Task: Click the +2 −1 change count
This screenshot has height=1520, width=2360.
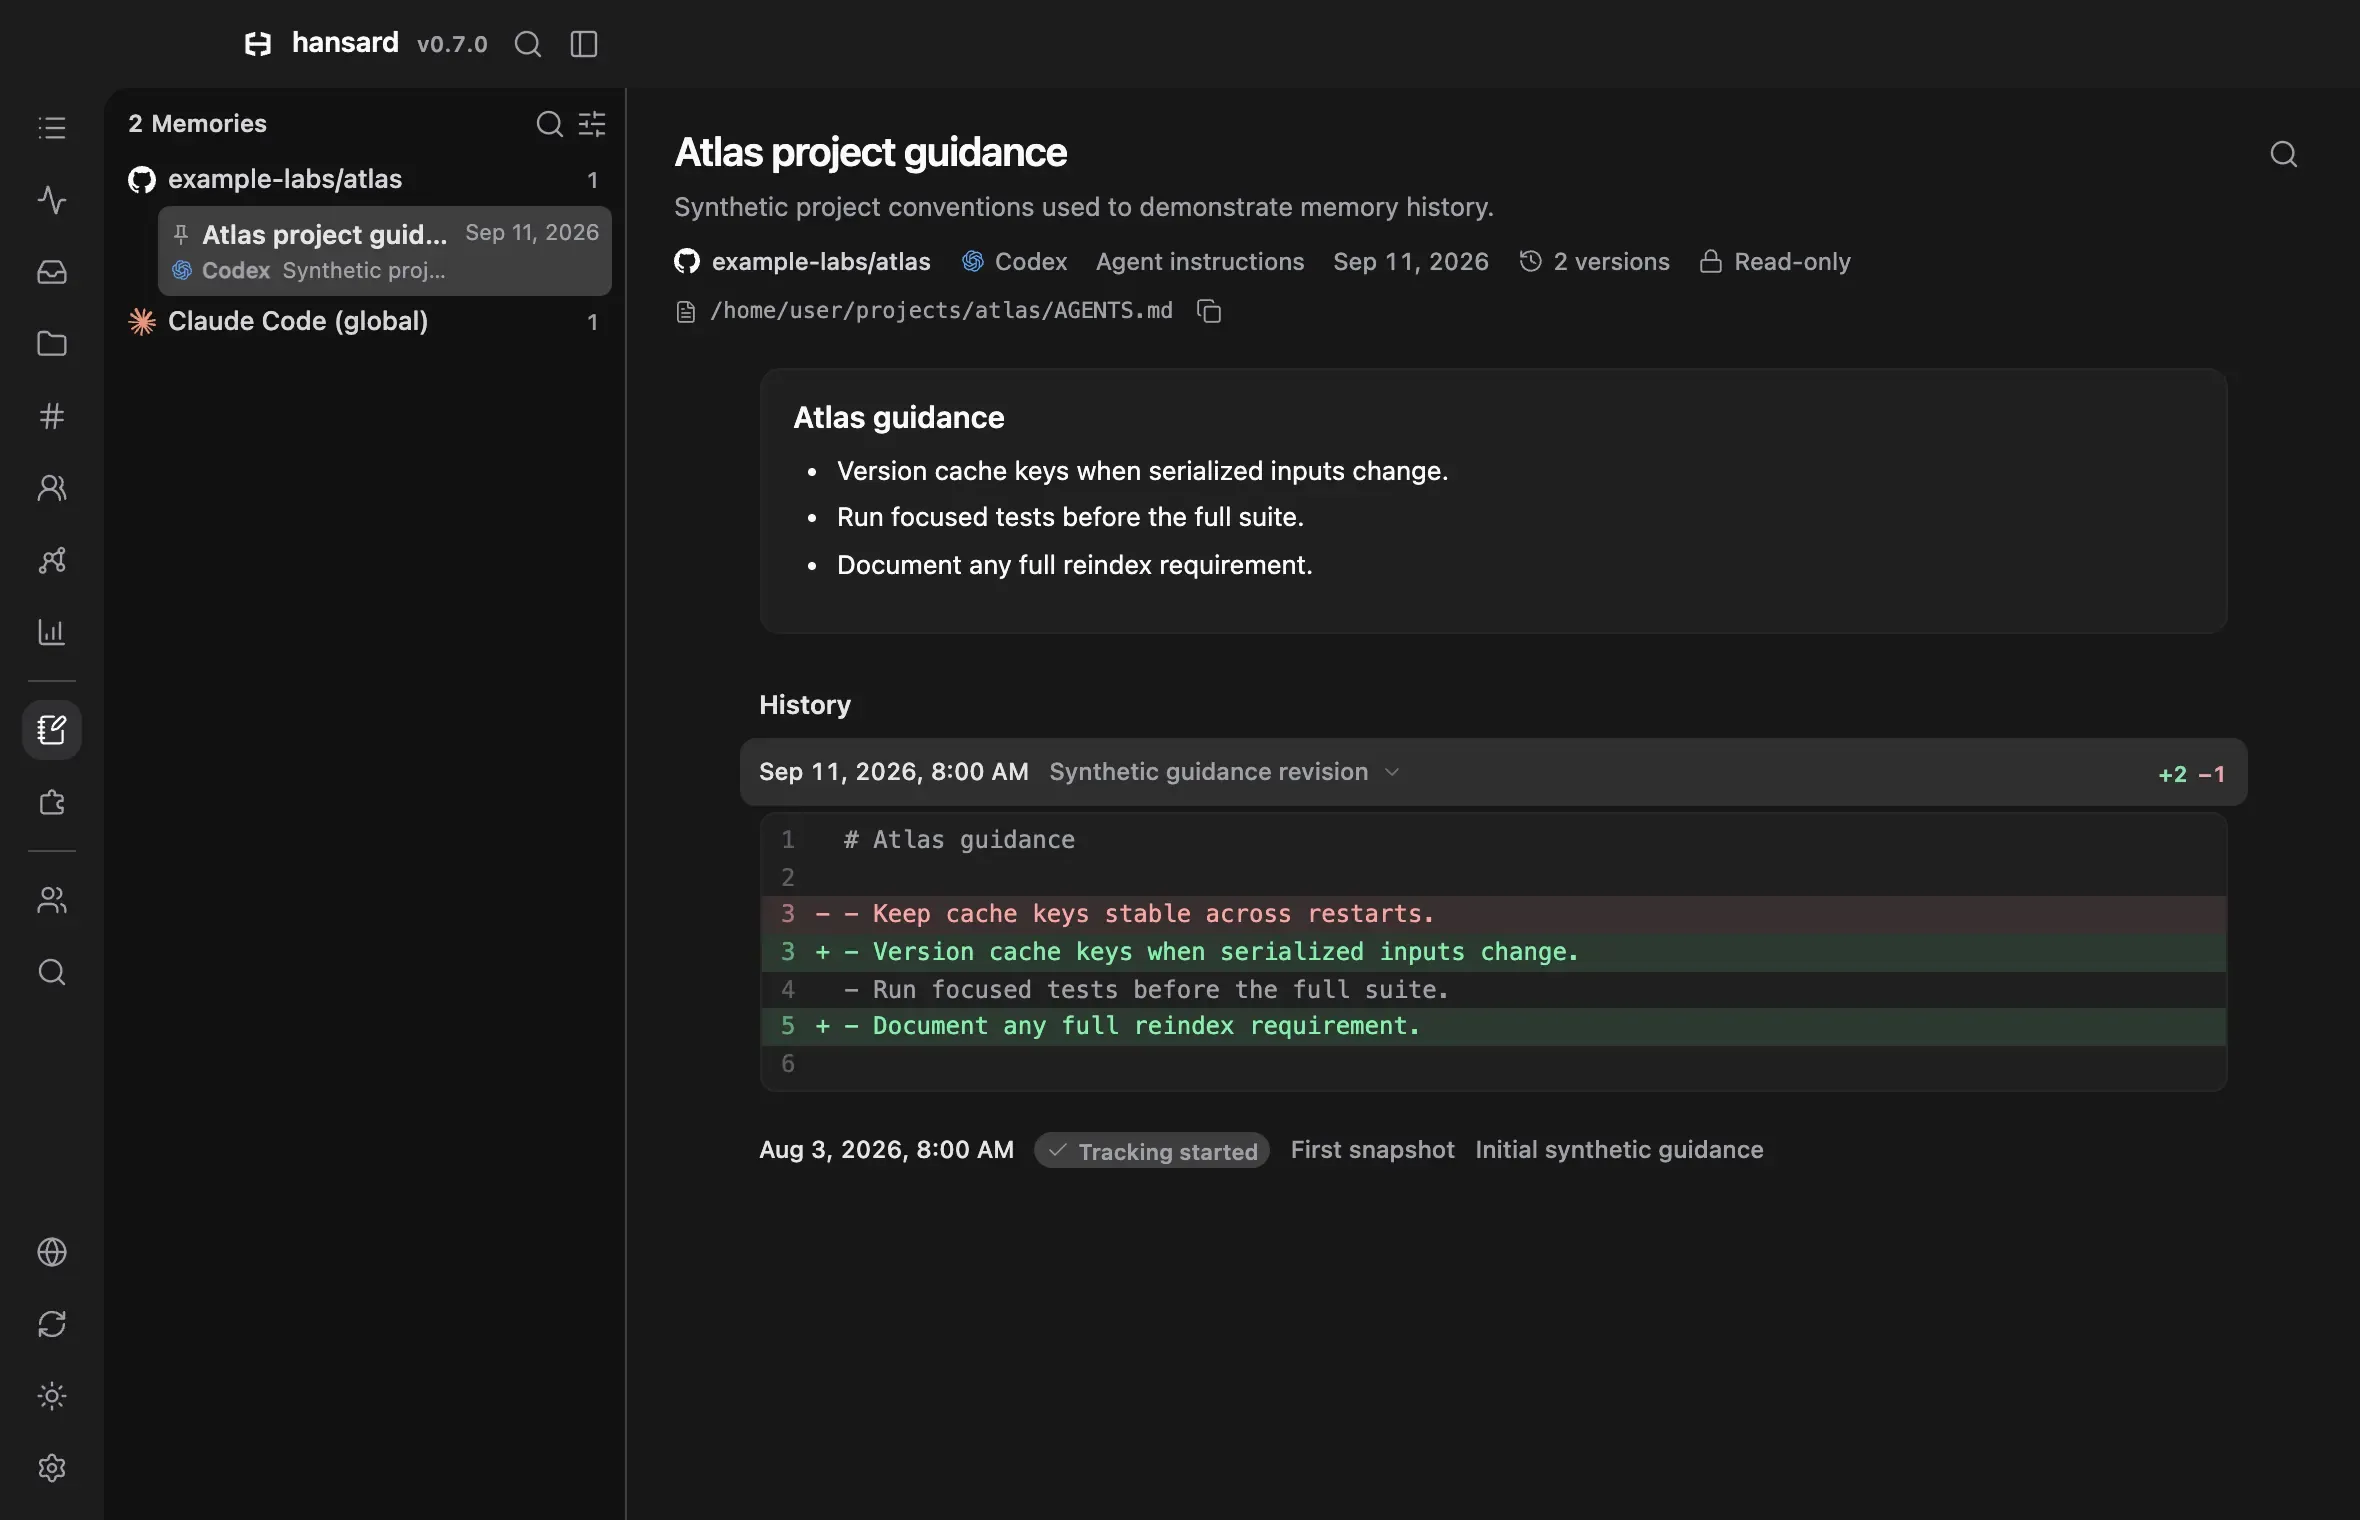Action: (2192, 774)
